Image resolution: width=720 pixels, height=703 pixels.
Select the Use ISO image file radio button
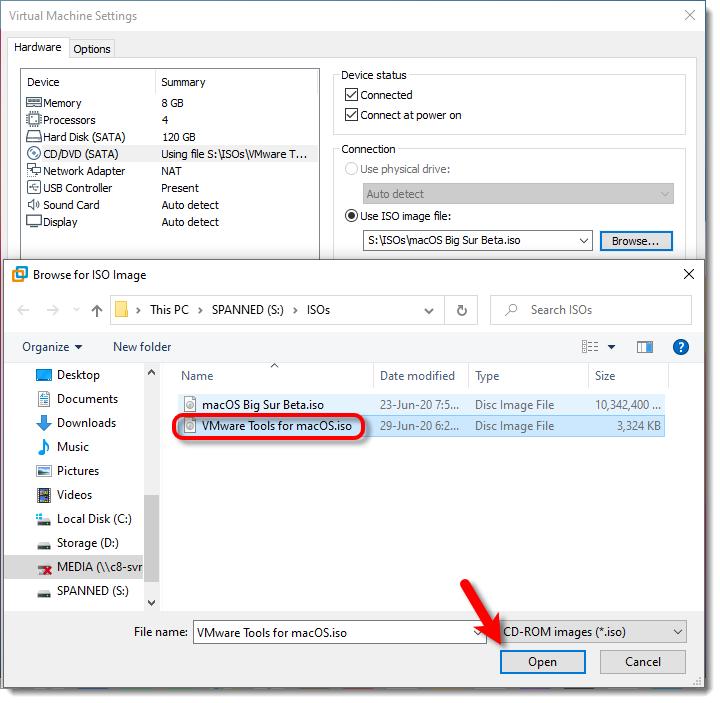352,216
